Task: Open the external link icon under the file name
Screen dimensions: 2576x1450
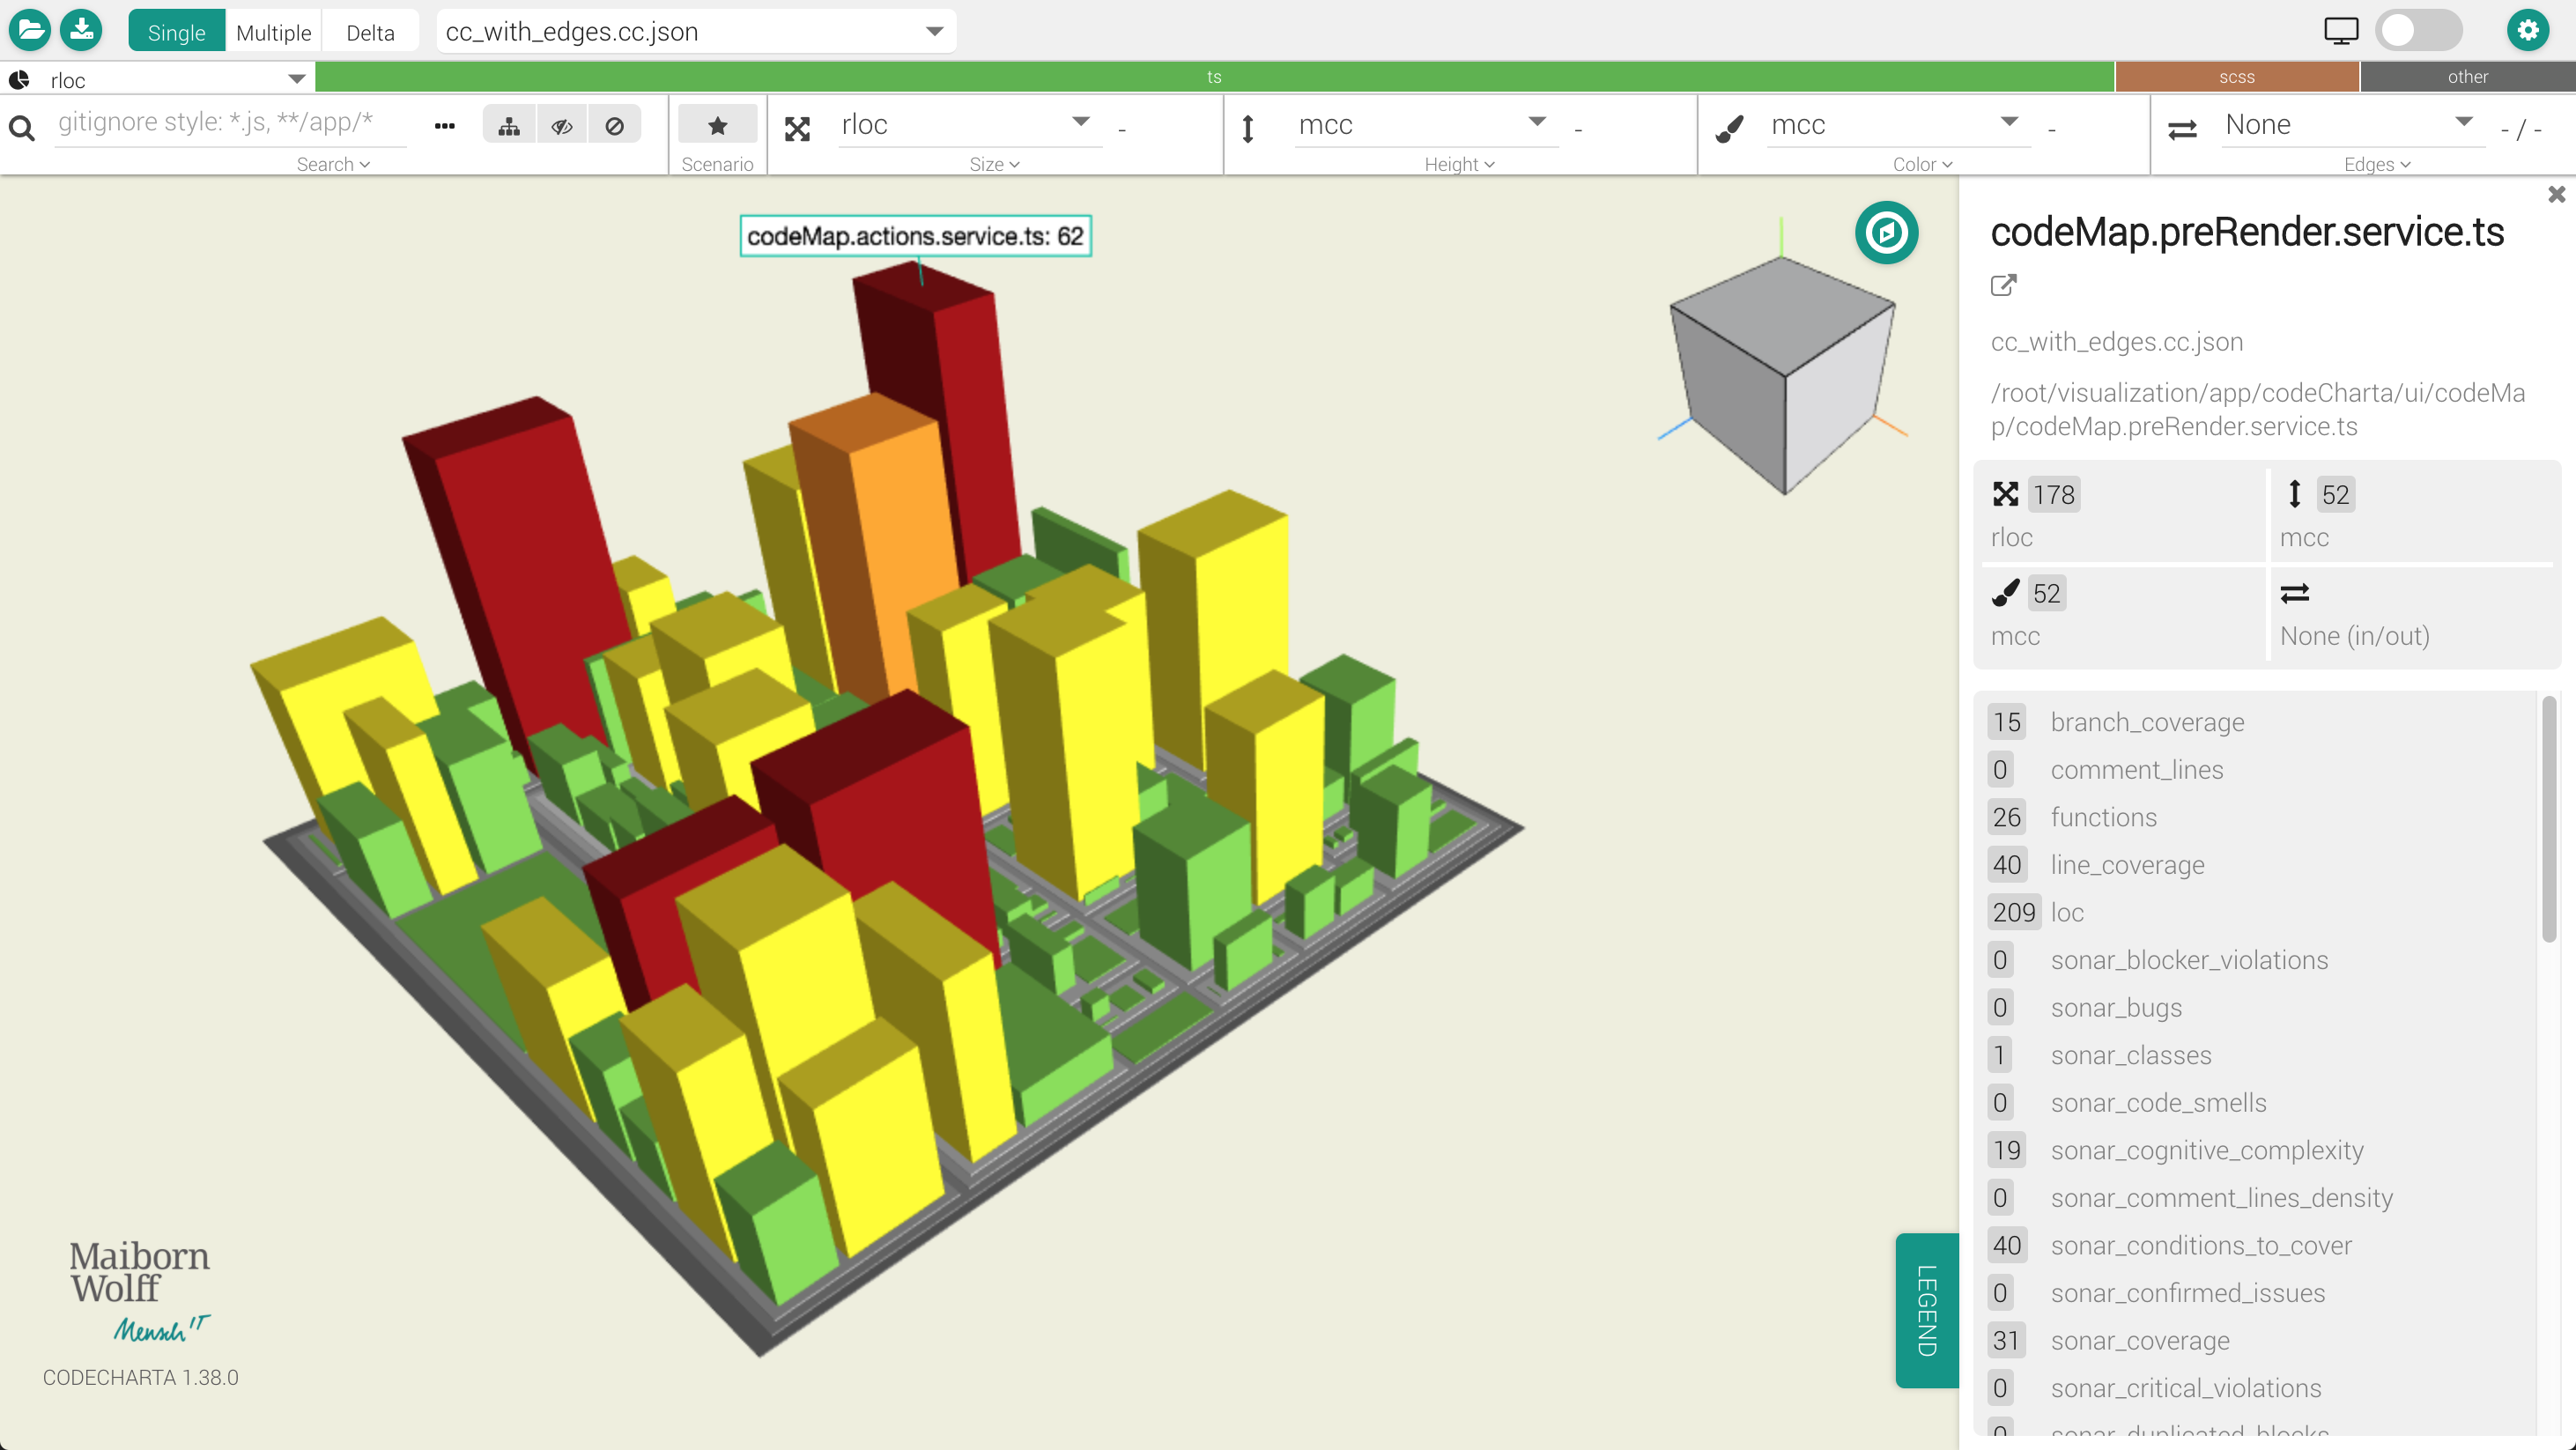Action: [x=2003, y=286]
